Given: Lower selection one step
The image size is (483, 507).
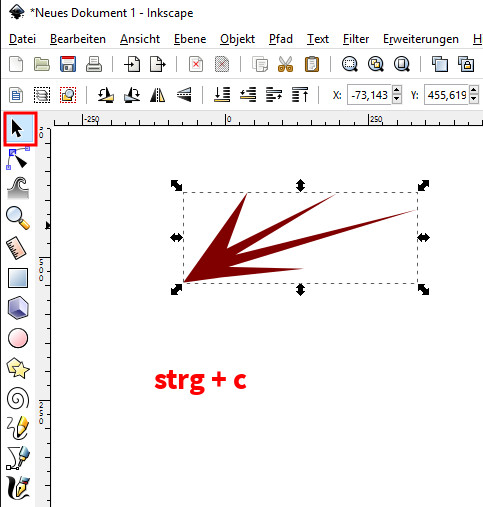Looking at the screenshot, I should point(248,95).
